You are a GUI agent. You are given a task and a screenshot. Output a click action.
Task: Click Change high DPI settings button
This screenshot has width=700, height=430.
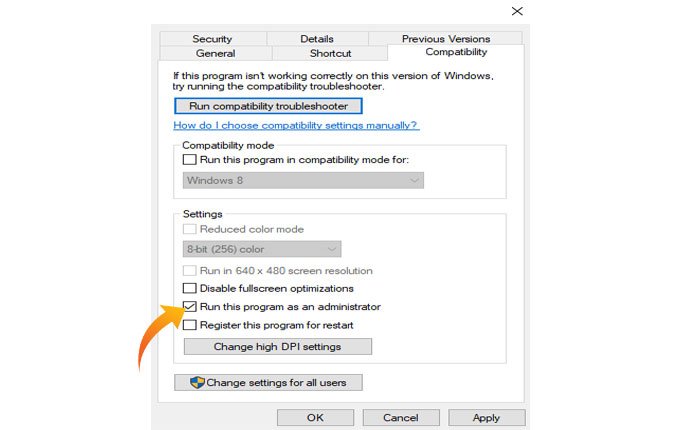277,347
